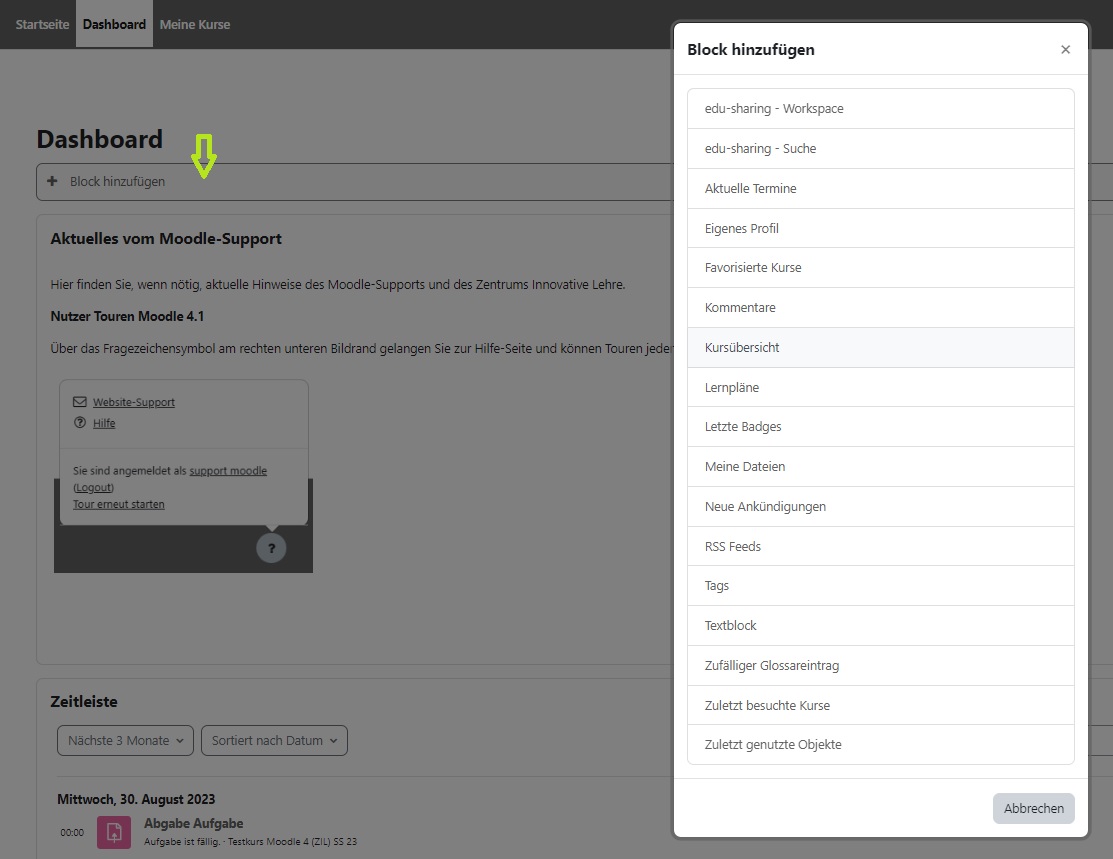Open the Meine Kurse tab
Viewport: 1113px width, 859px height.
(195, 24)
